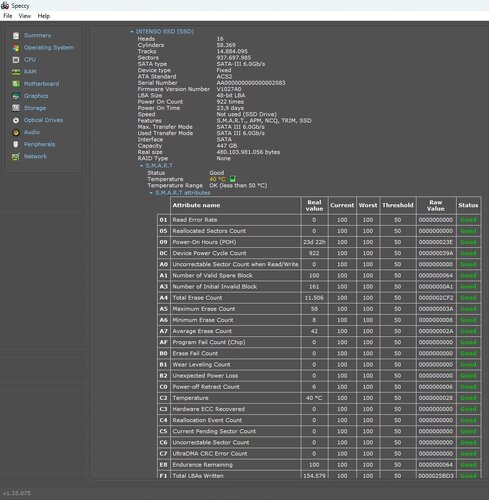Open the Motherboard icon
Screen dimensions: 489x500
(16, 84)
